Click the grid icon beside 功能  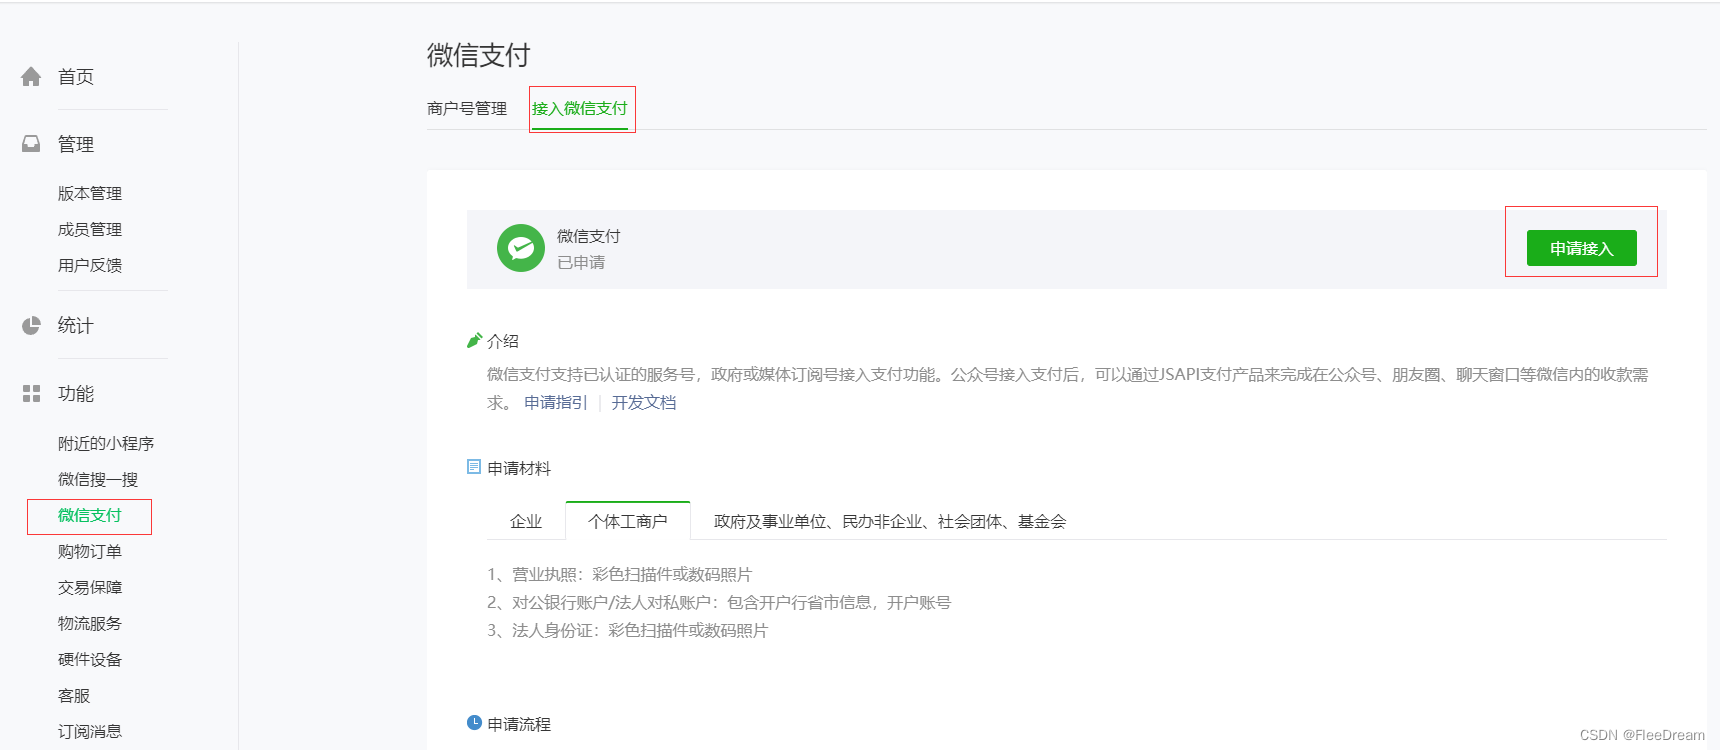tap(31, 393)
